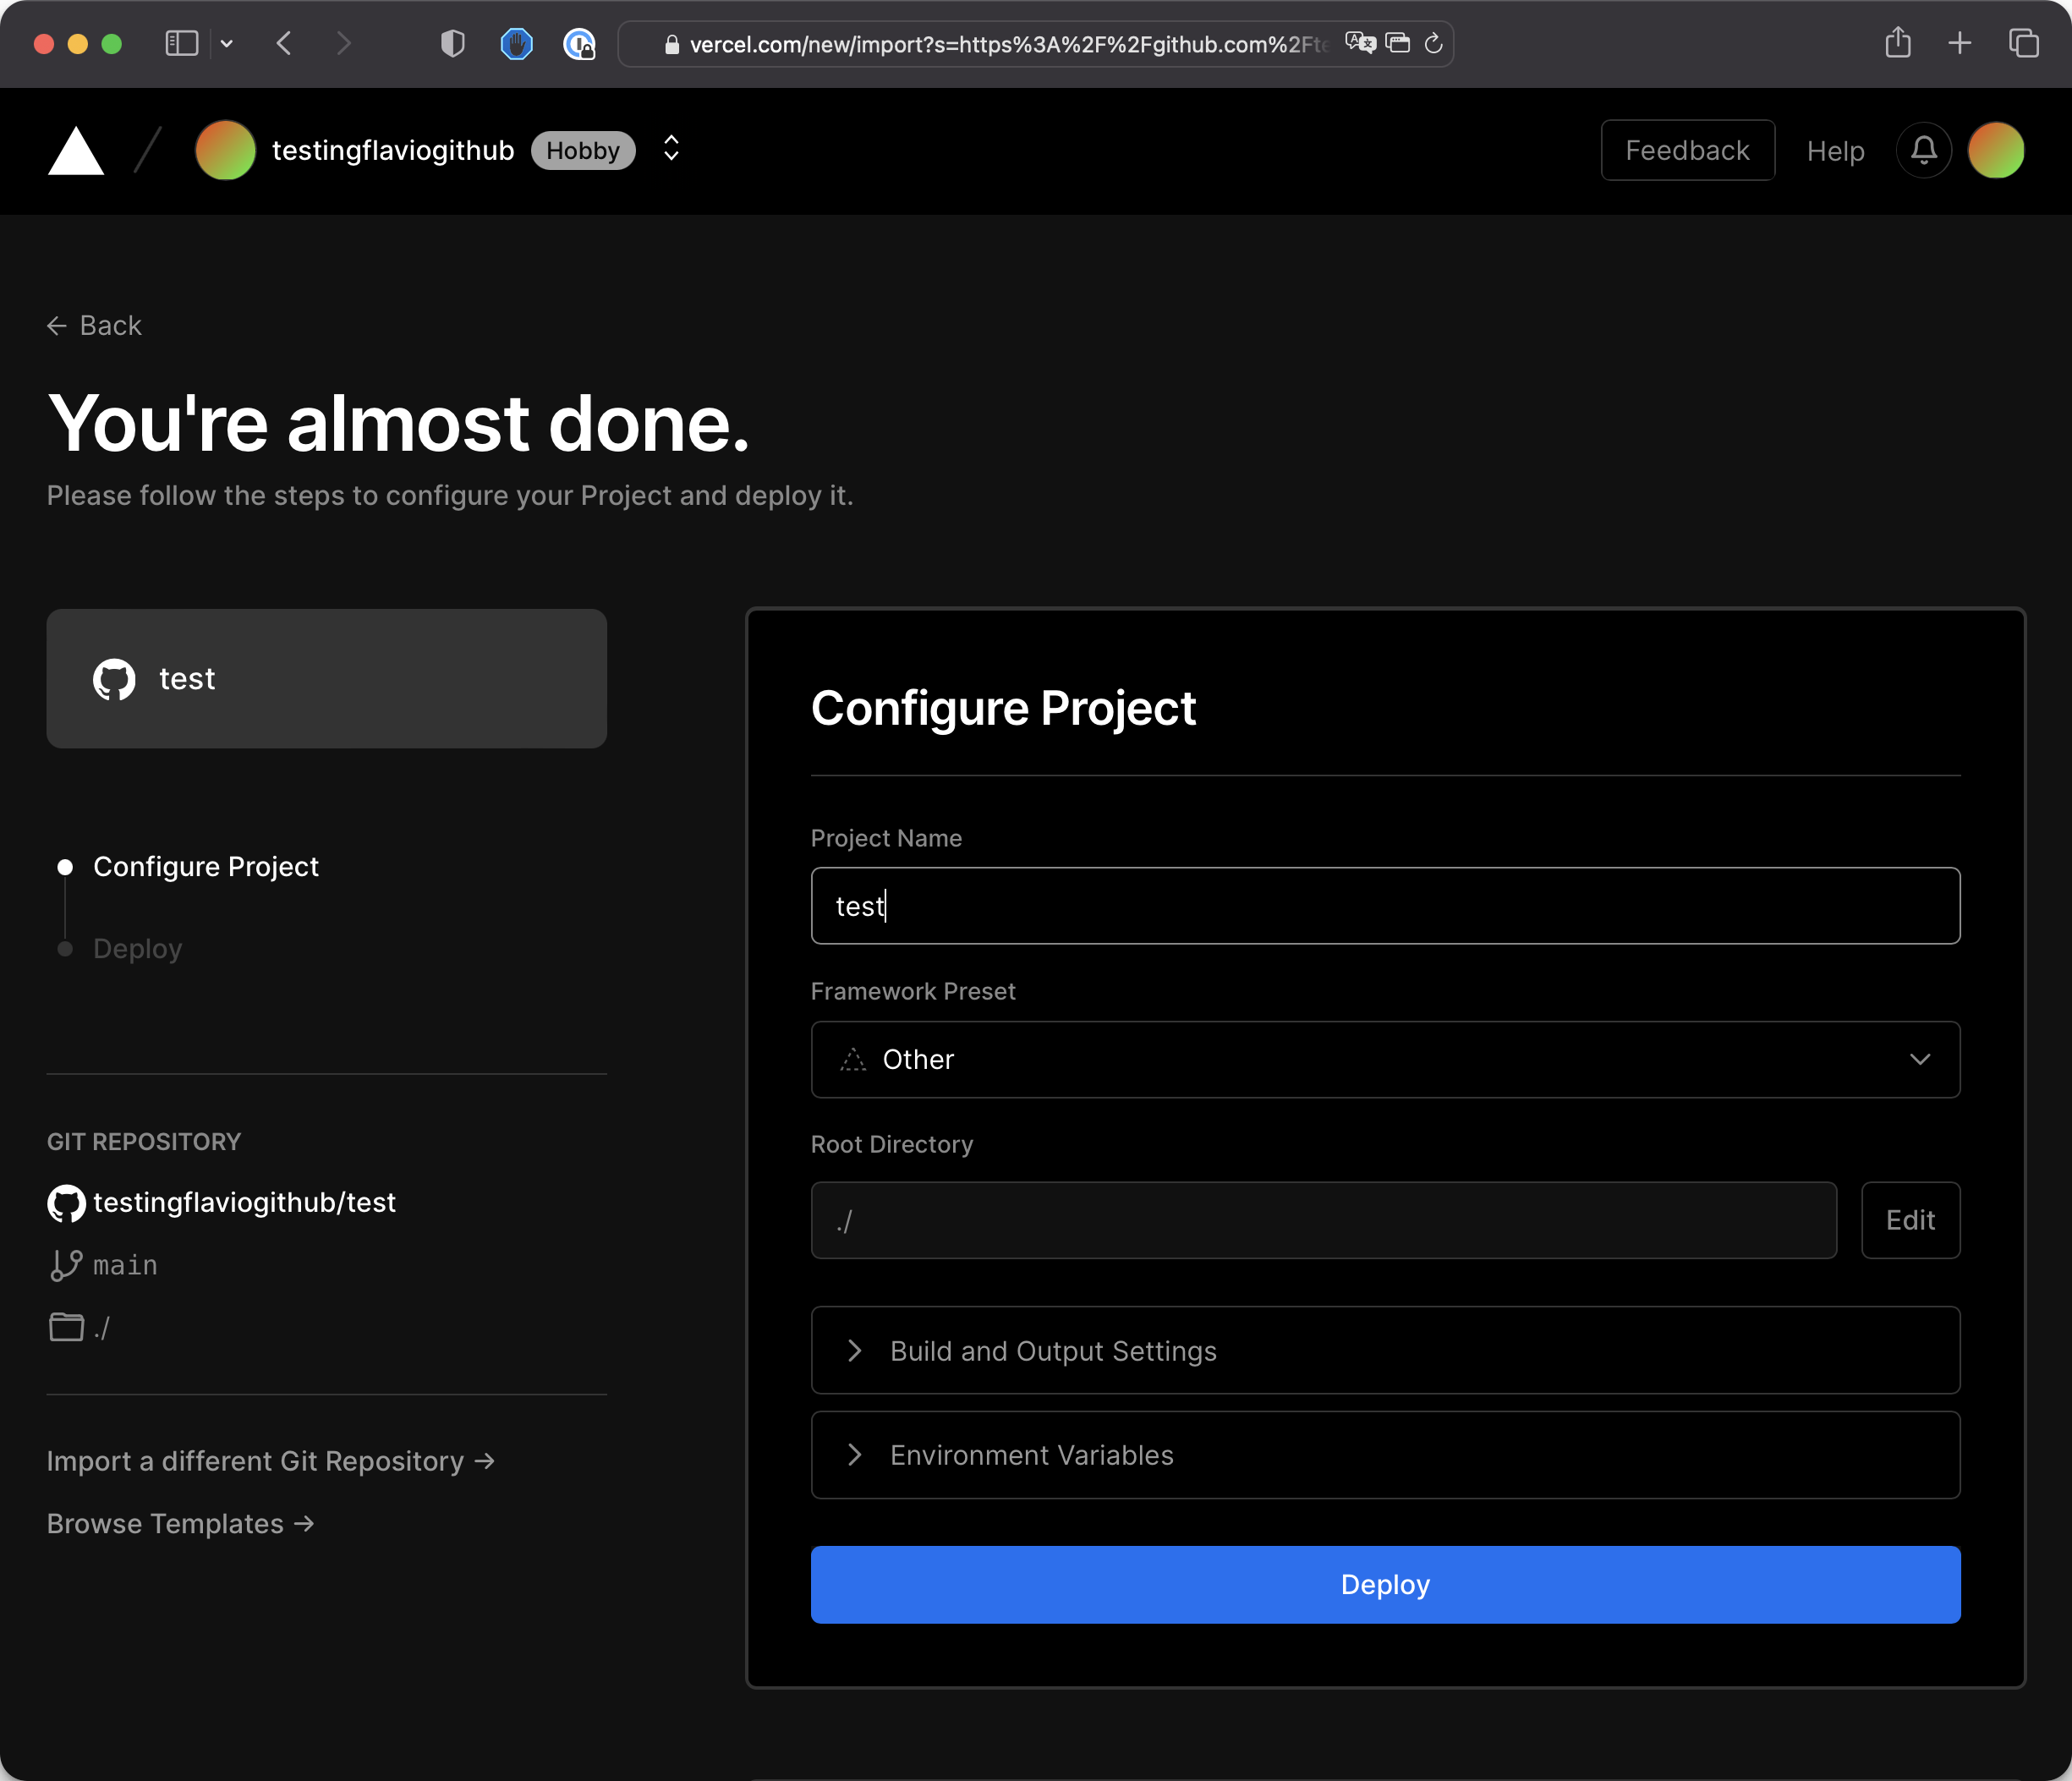This screenshot has width=2072, height=1781.
Task: Show the tab overview icon
Action: pyautogui.click(x=2023, y=43)
